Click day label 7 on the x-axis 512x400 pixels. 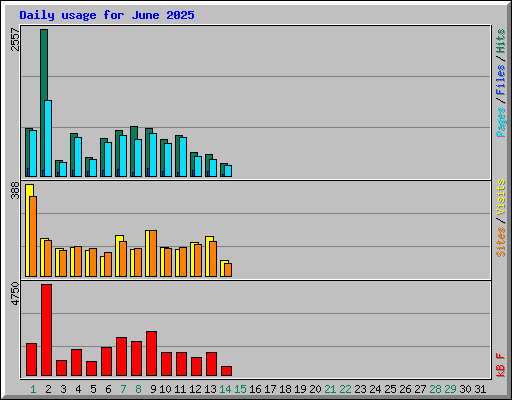(123, 389)
